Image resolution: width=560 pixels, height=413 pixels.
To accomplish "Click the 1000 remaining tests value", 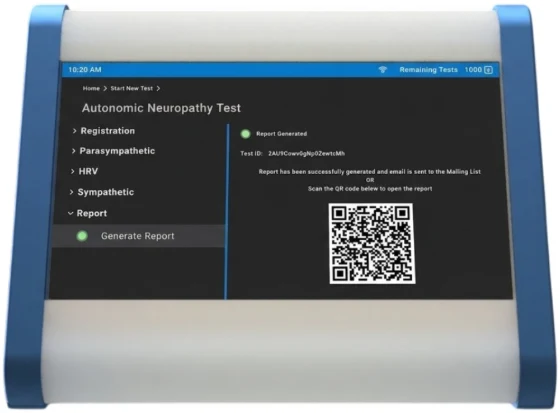I will point(473,70).
